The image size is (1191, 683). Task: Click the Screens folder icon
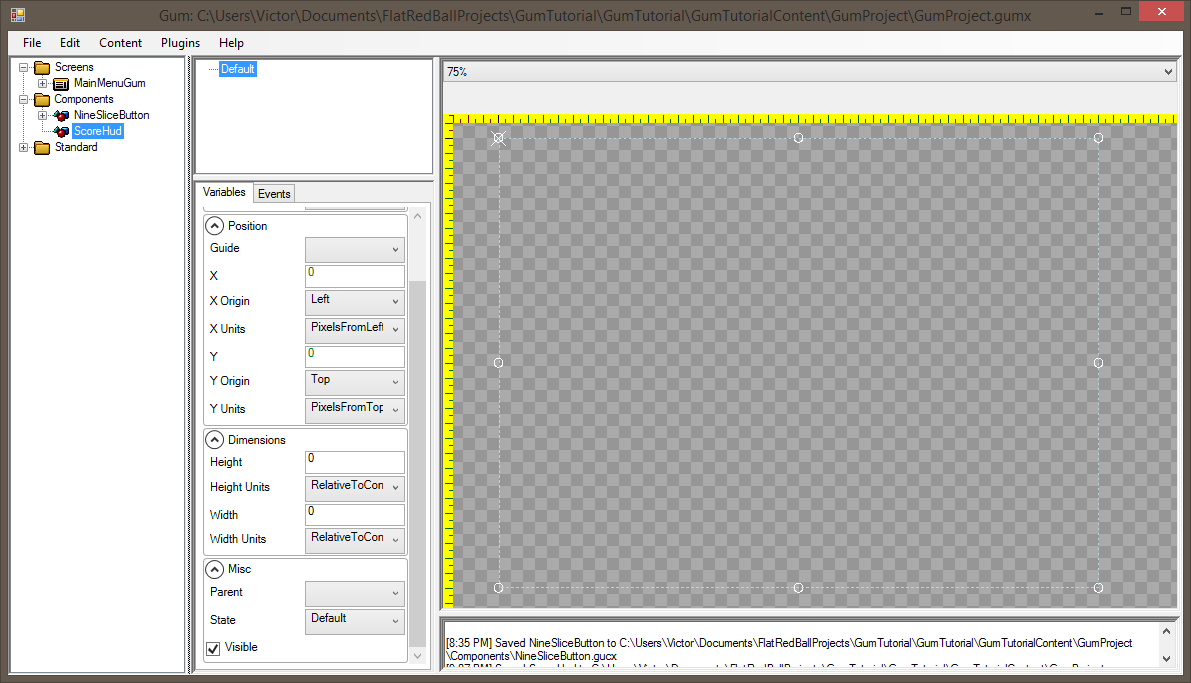coord(41,67)
